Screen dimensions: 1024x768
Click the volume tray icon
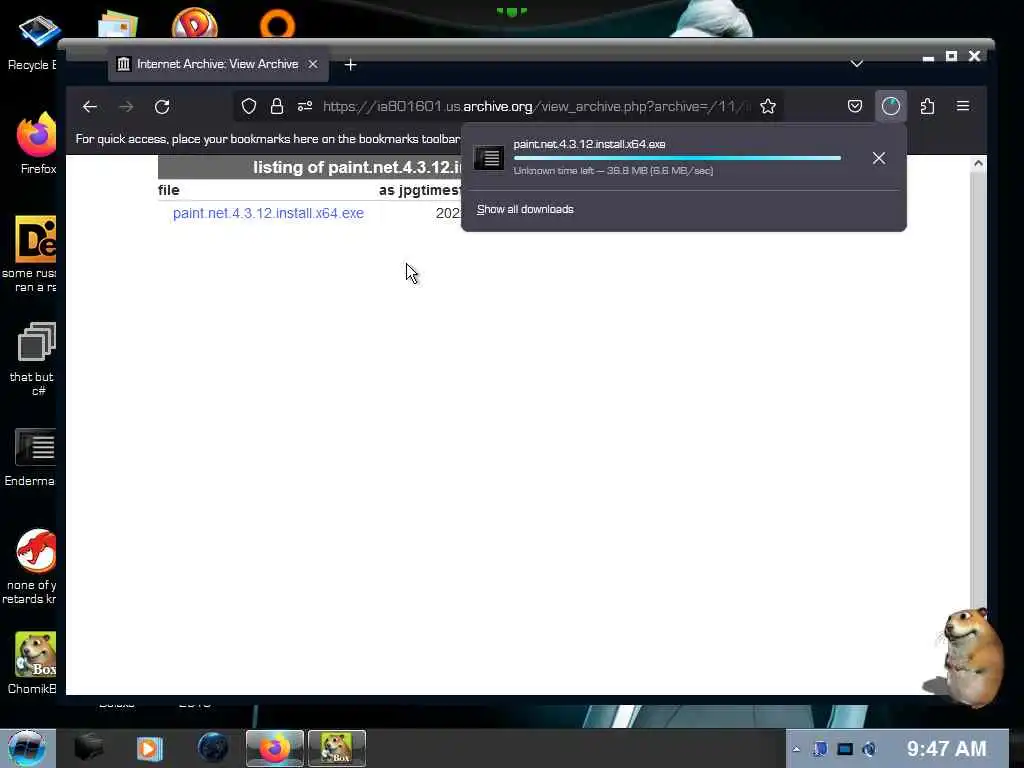coord(869,749)
